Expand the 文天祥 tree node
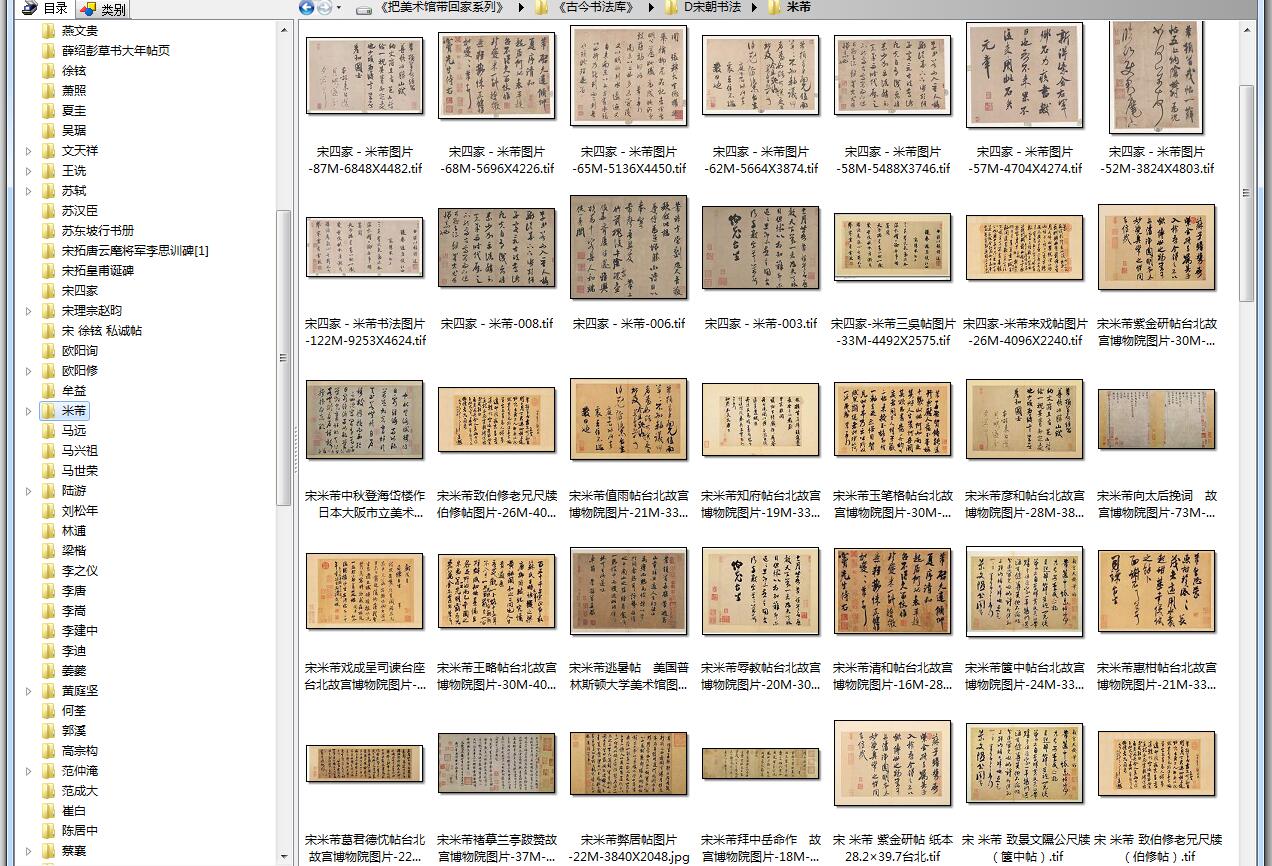The image size is (1272, 866). (28, 151)
